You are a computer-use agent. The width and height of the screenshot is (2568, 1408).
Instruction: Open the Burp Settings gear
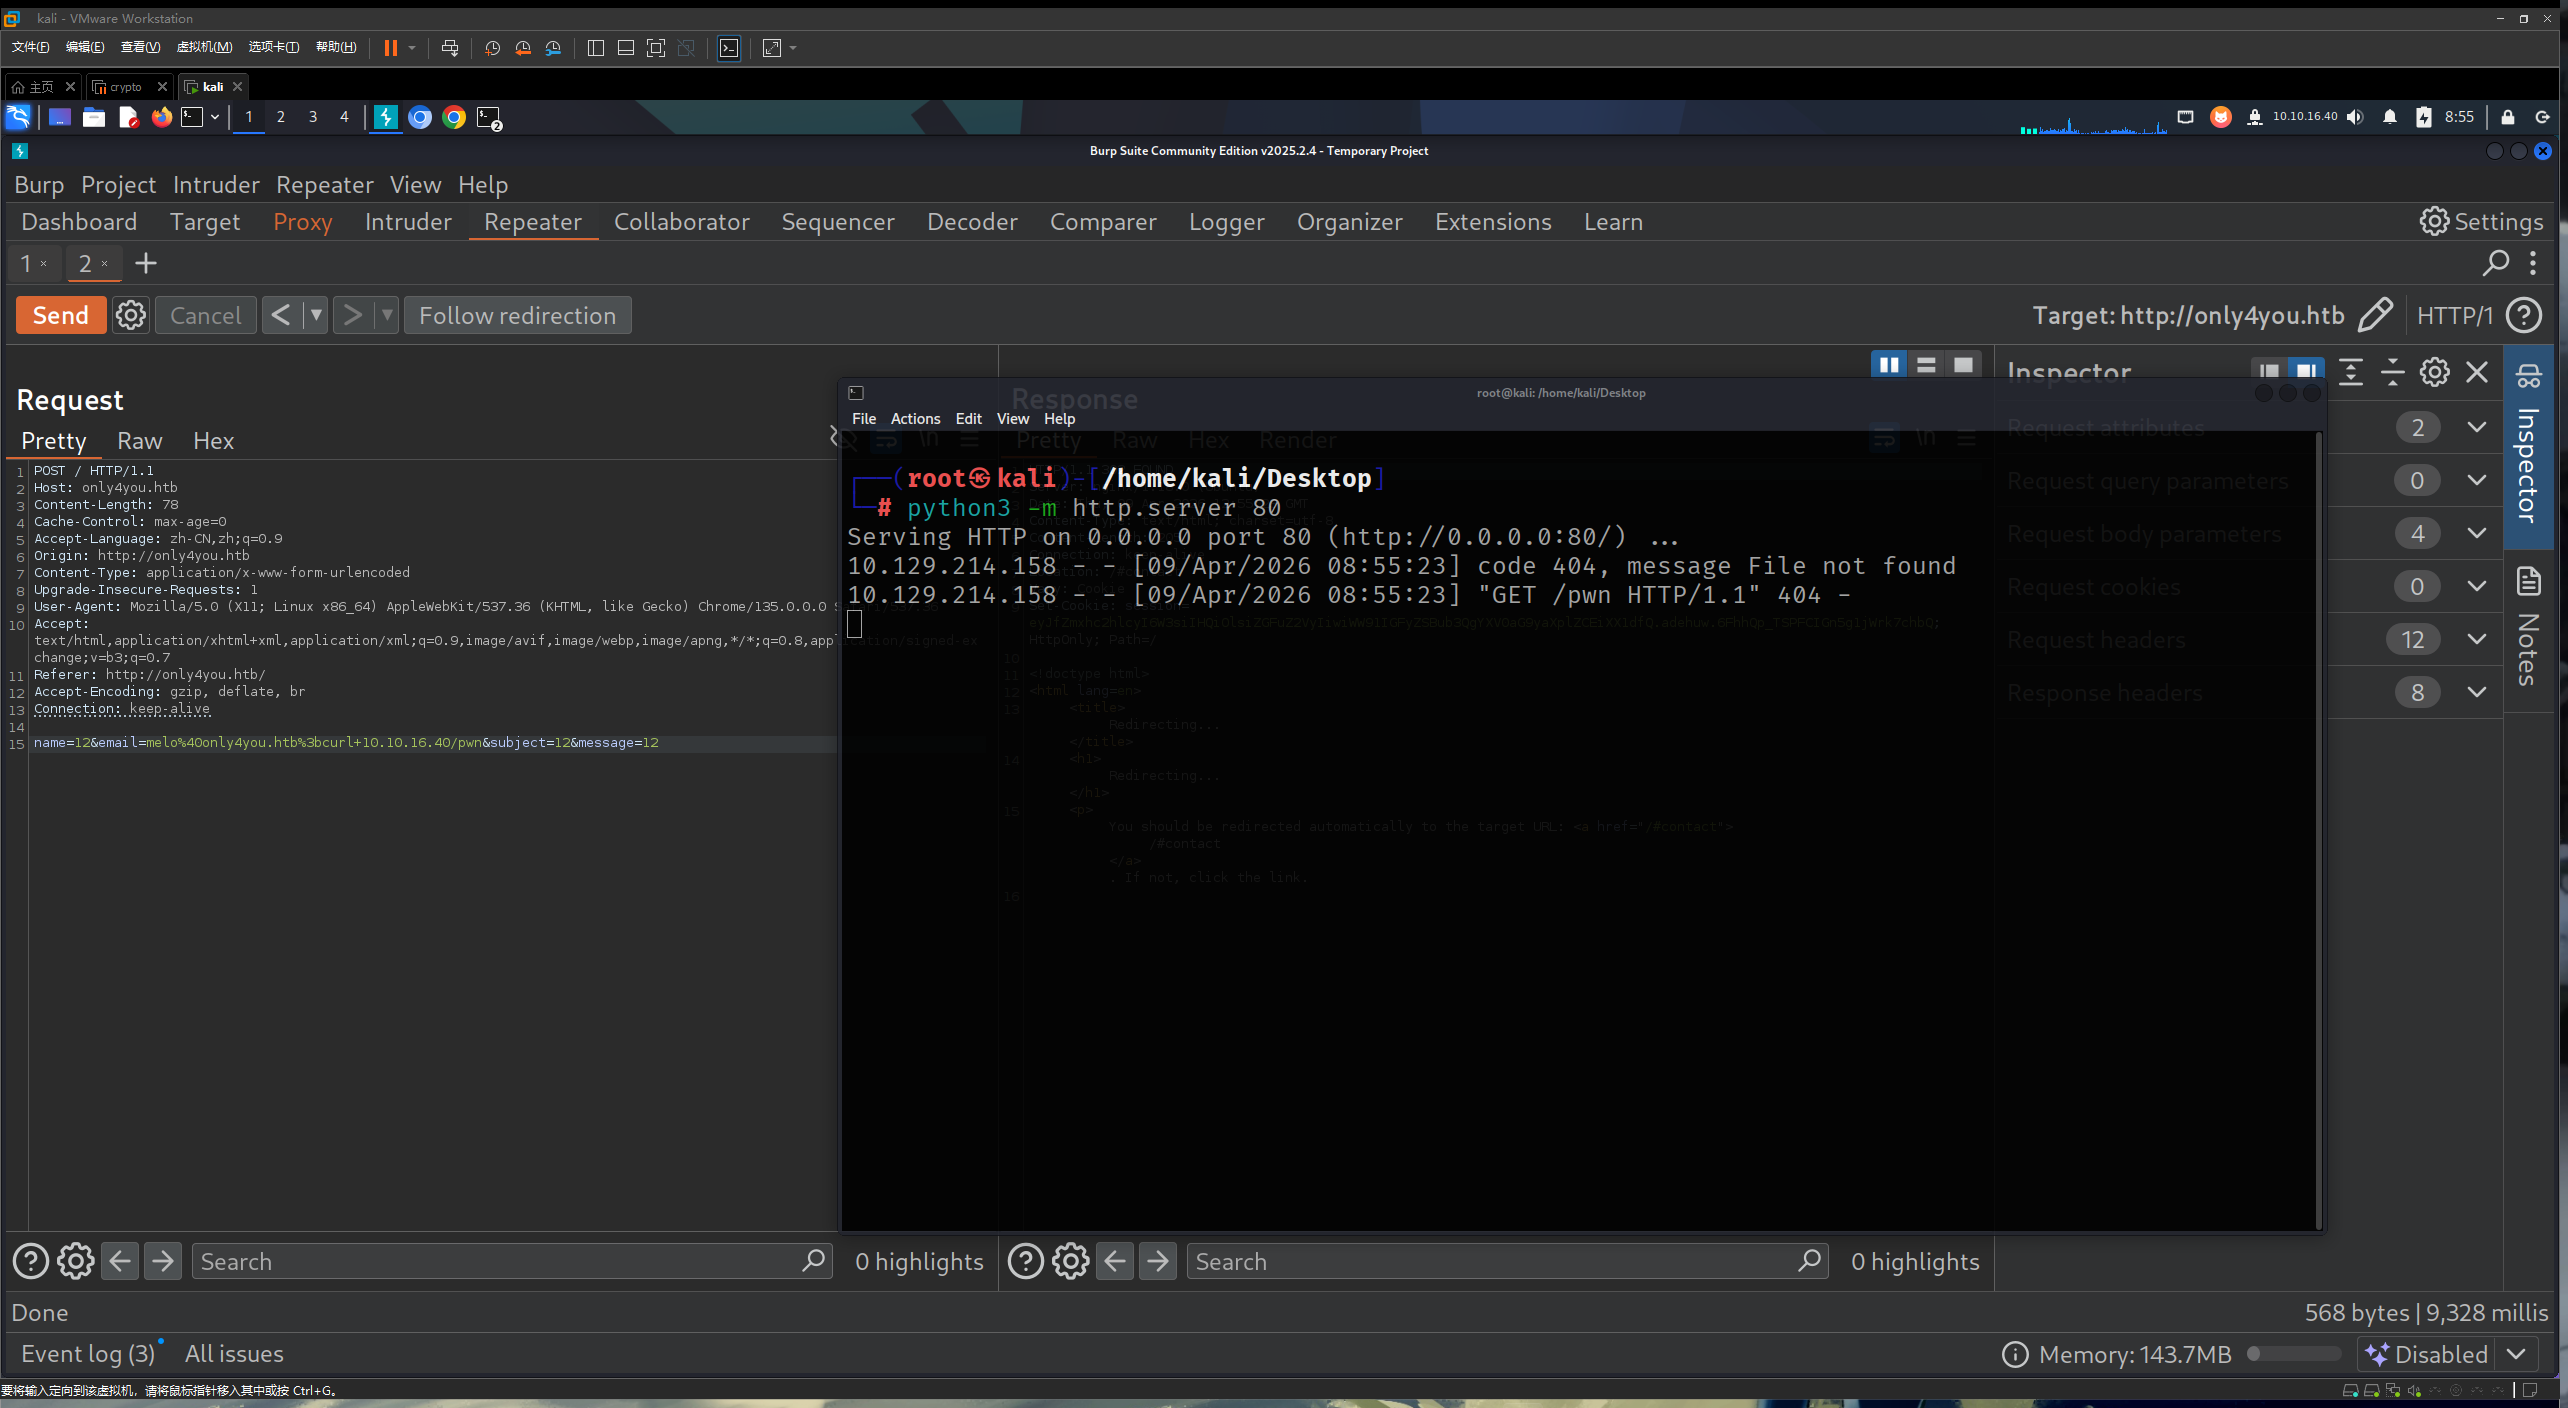coord(2481,222)
